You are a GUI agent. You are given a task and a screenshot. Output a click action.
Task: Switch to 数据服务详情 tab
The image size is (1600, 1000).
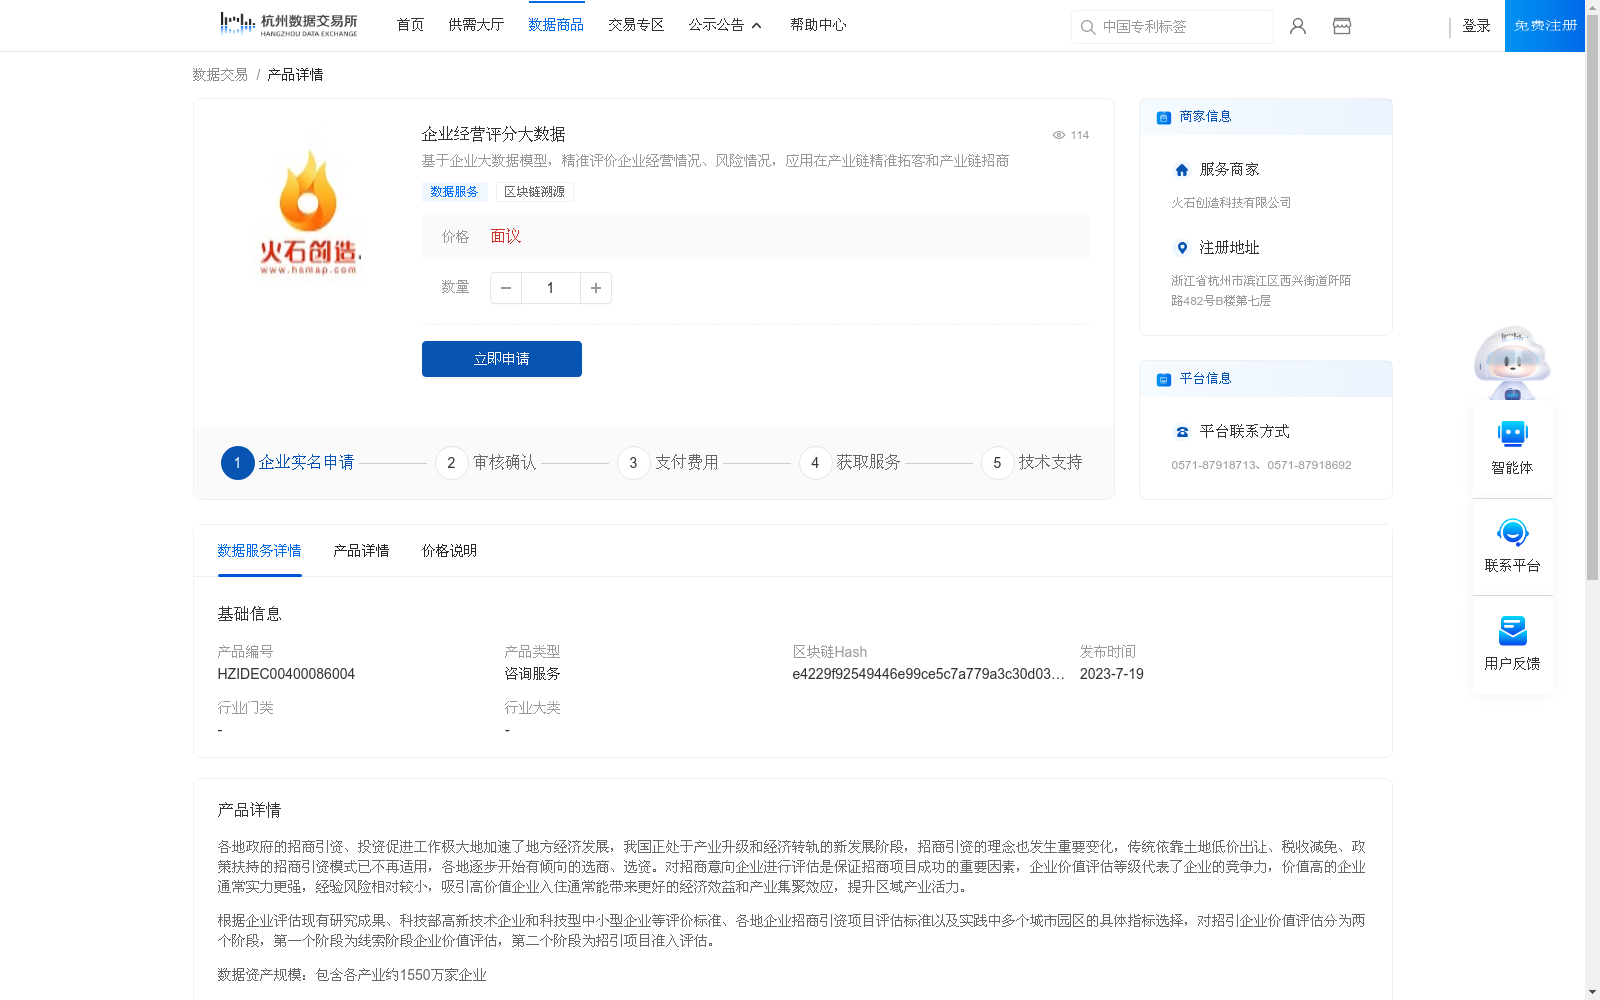pyautogui.click(x=259, y=551)
